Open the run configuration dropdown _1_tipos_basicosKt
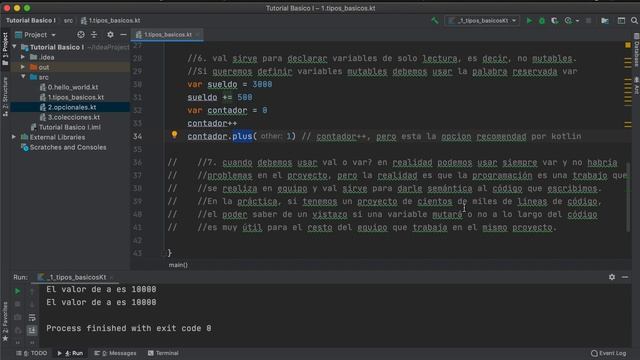This screenshot has height=360, width=640. (x=482, y=20)
